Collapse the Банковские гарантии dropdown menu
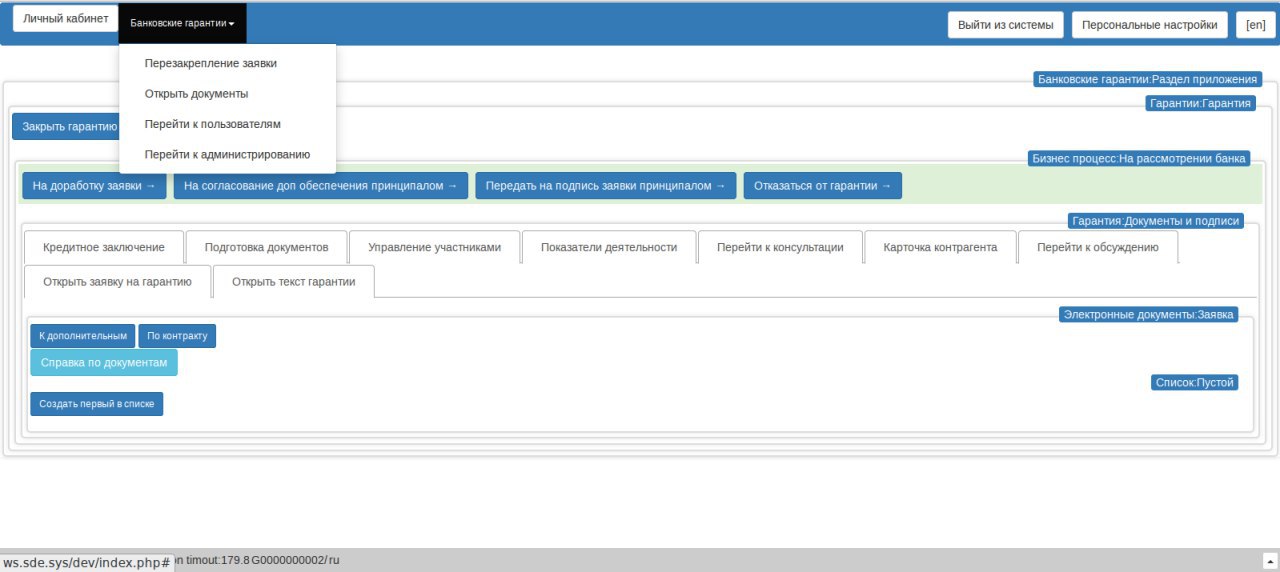This screenshot has height=572, width=1280. 182,22
